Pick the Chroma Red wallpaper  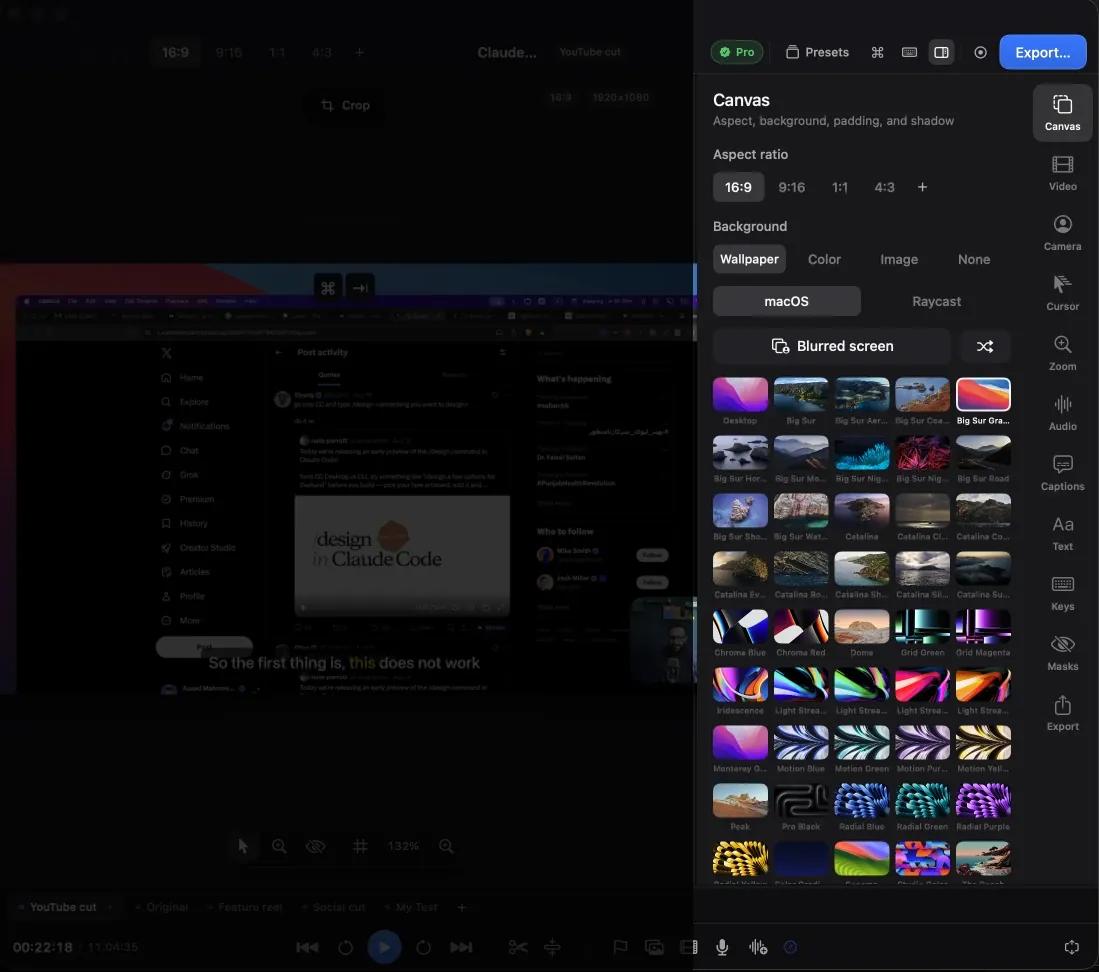coord(800,627)
